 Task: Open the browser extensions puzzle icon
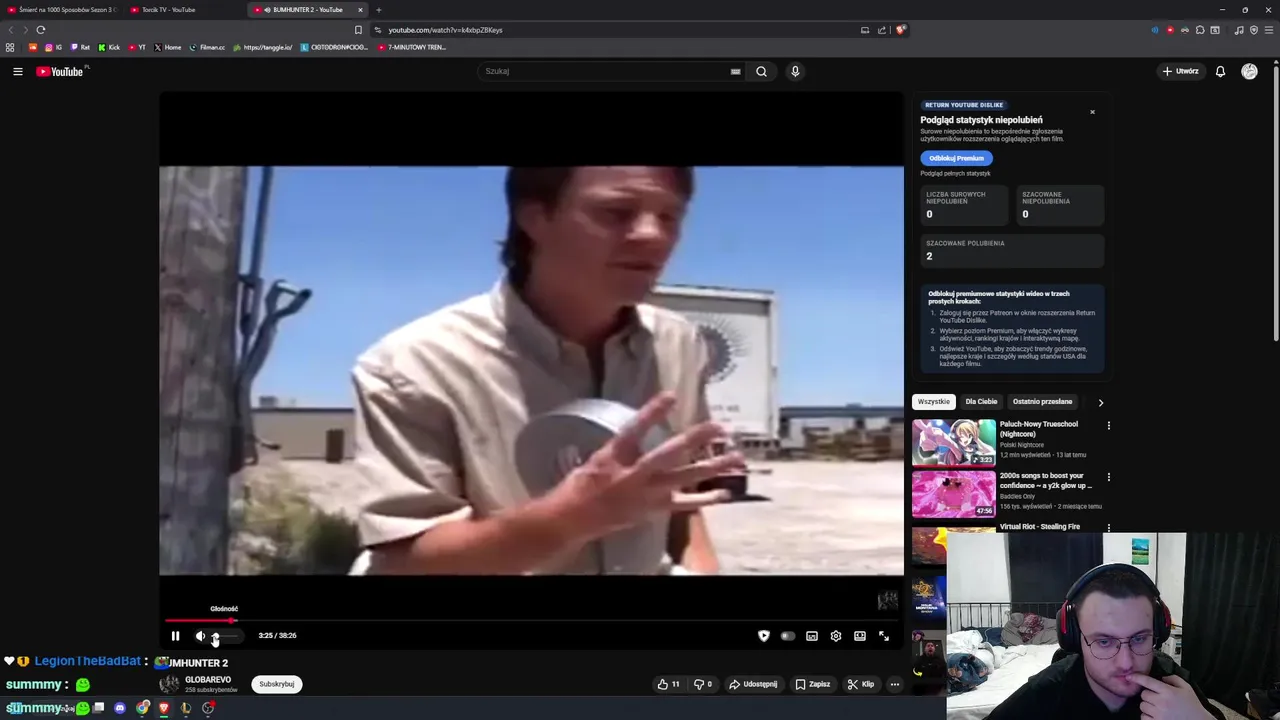pyautogui.click(x=1200, y=30)
